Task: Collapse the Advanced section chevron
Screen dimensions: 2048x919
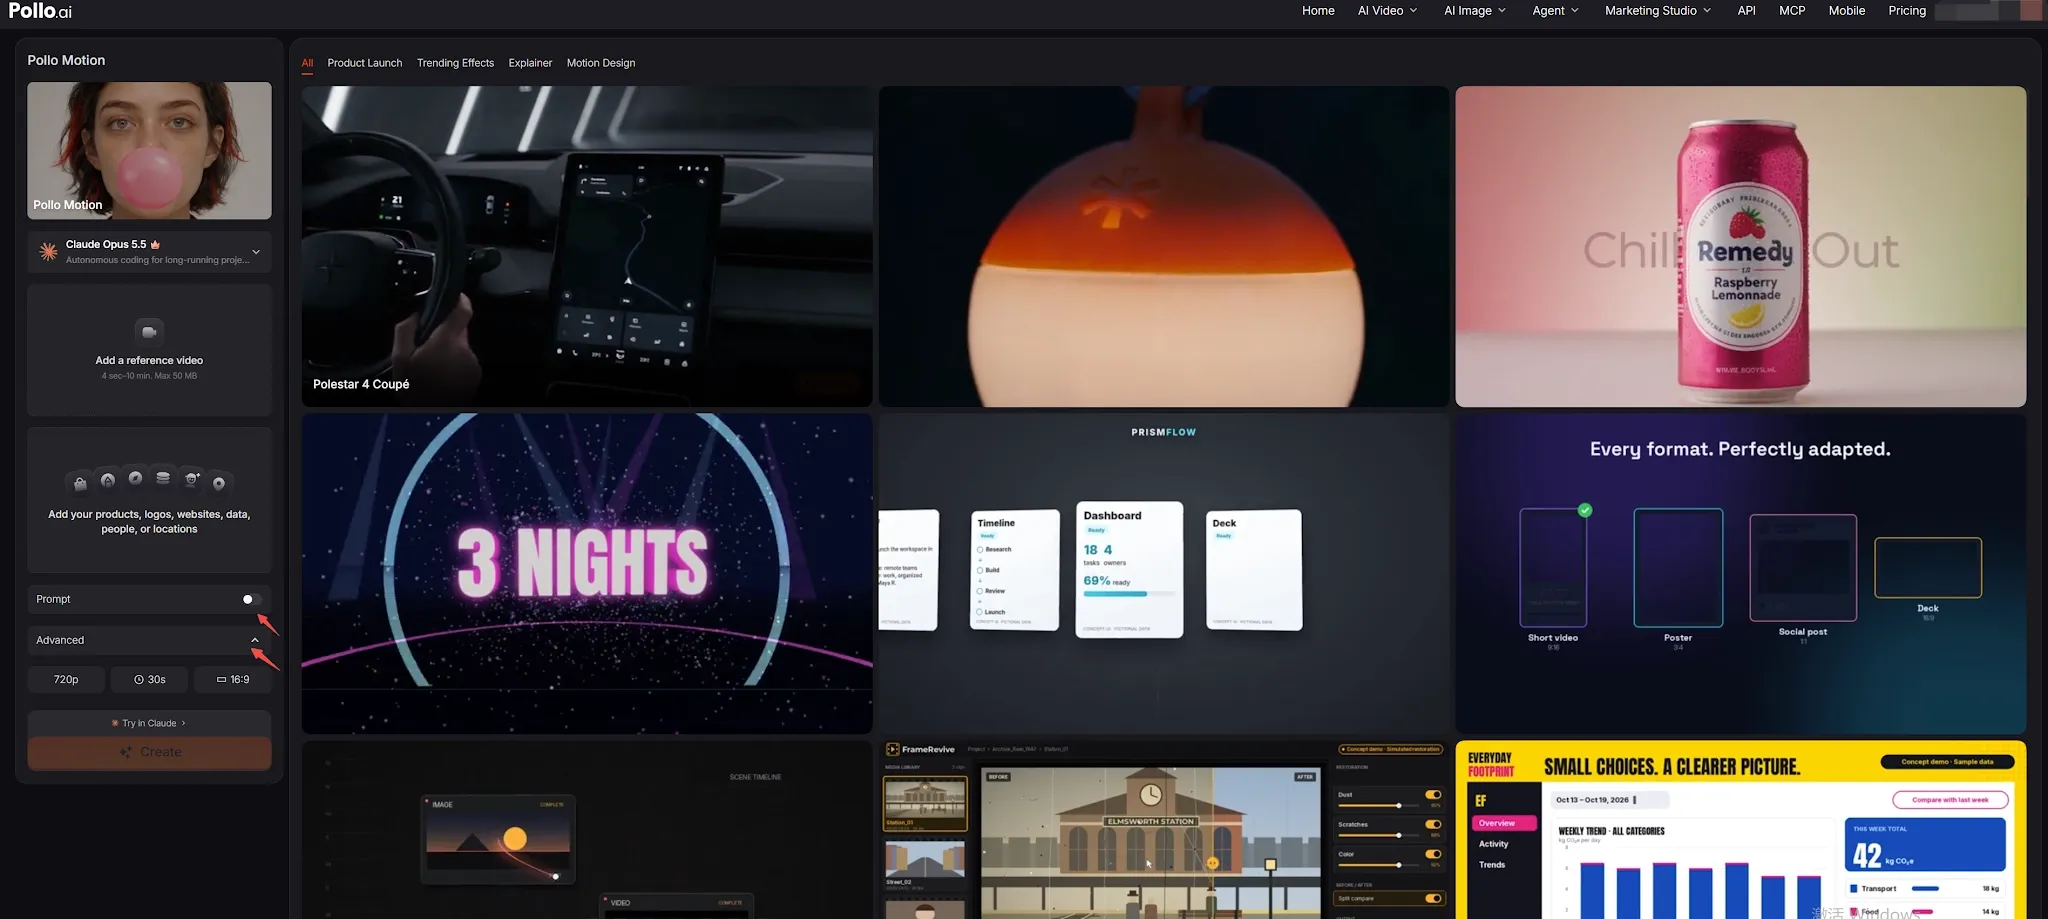Action: coord(255,640)
